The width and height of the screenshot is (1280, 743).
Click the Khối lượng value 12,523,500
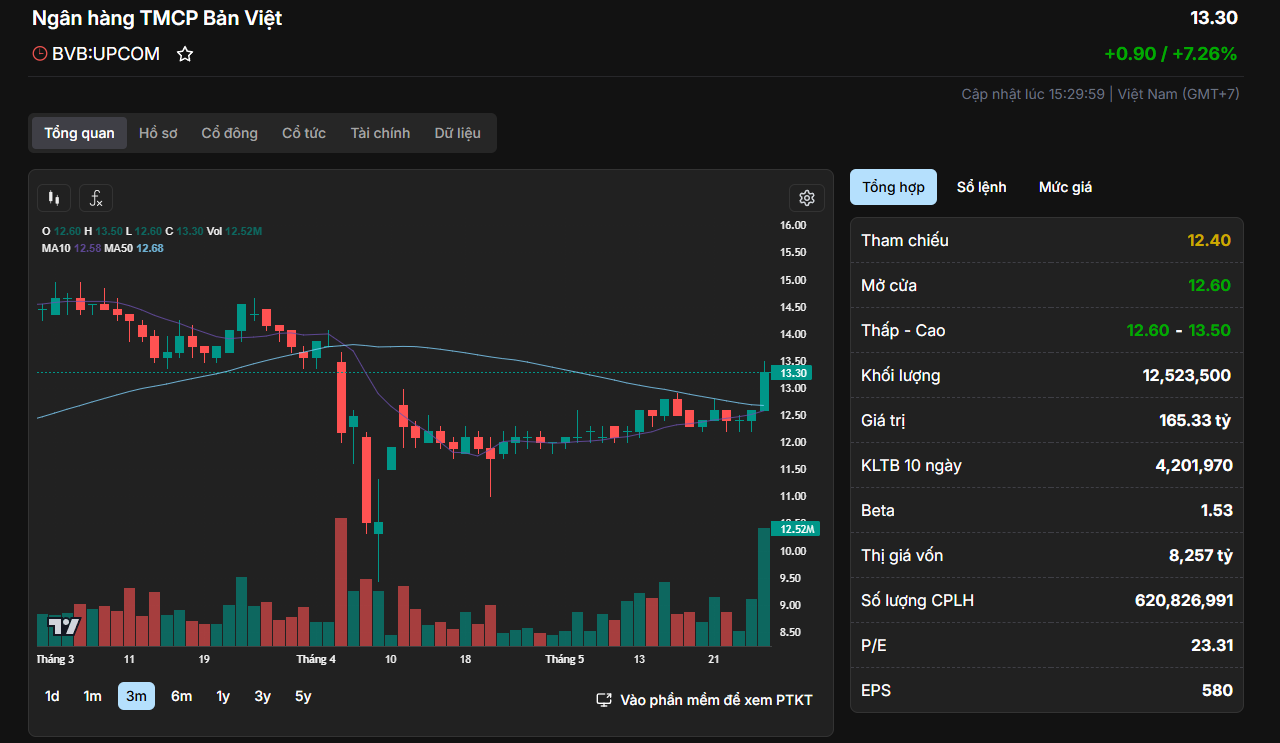point(1187,375)
